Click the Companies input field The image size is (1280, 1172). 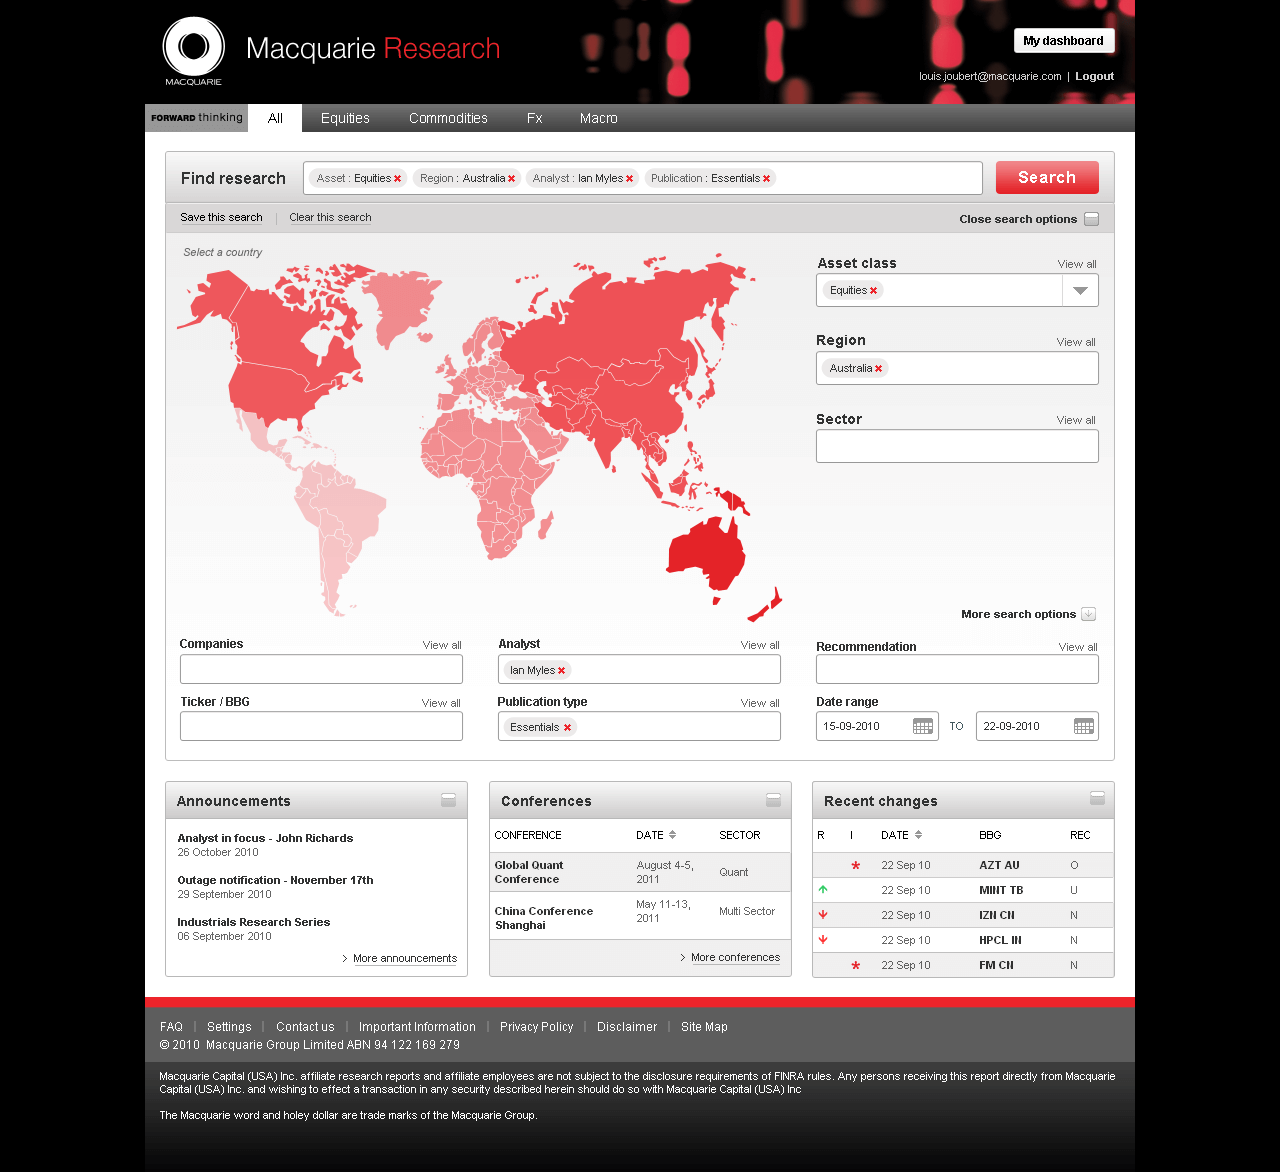(x=321, y=669)
